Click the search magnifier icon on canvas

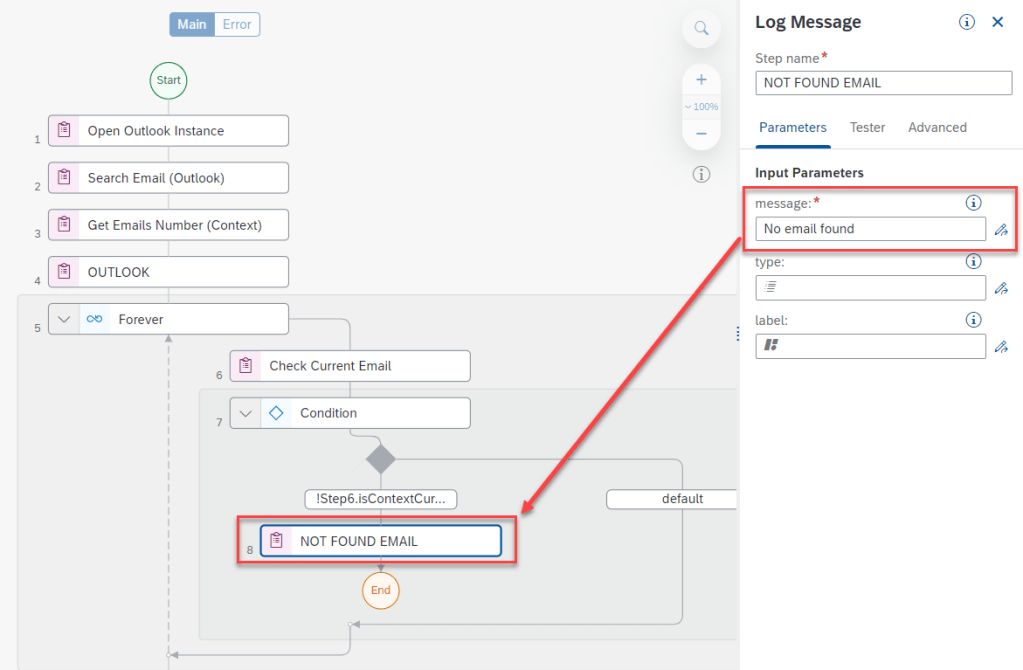pos(701,28)
